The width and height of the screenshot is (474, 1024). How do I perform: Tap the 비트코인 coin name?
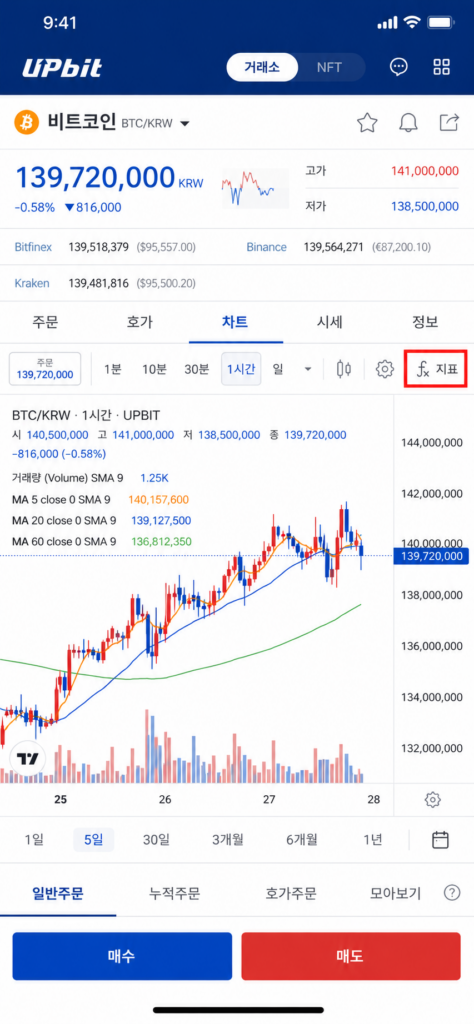82,122
